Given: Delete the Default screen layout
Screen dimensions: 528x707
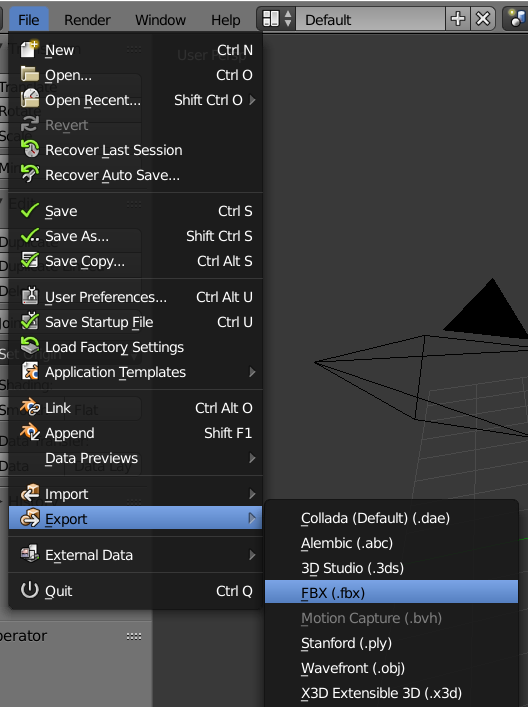Looking at the screenshot, I should [483, 19].
